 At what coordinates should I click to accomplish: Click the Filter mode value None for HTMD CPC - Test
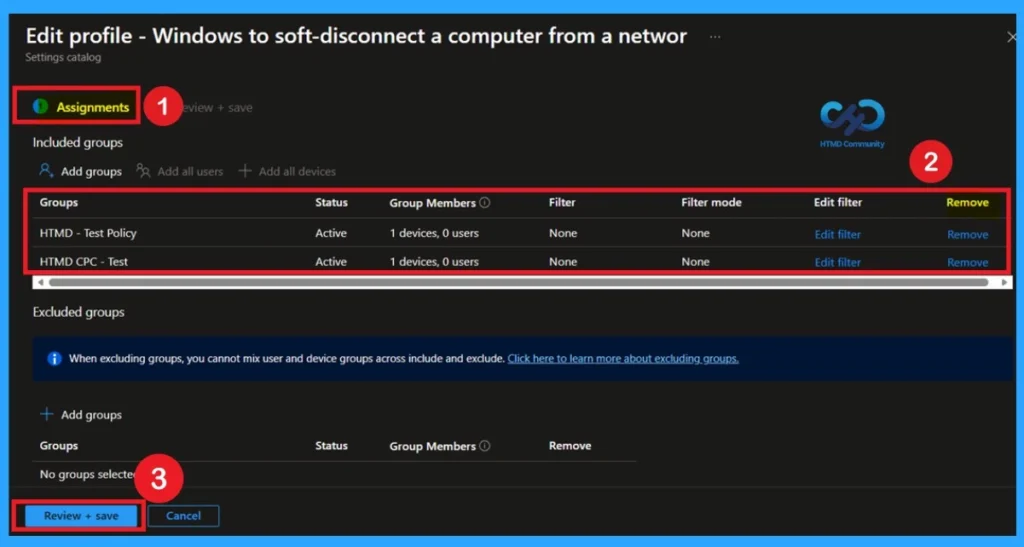(696, 262)
